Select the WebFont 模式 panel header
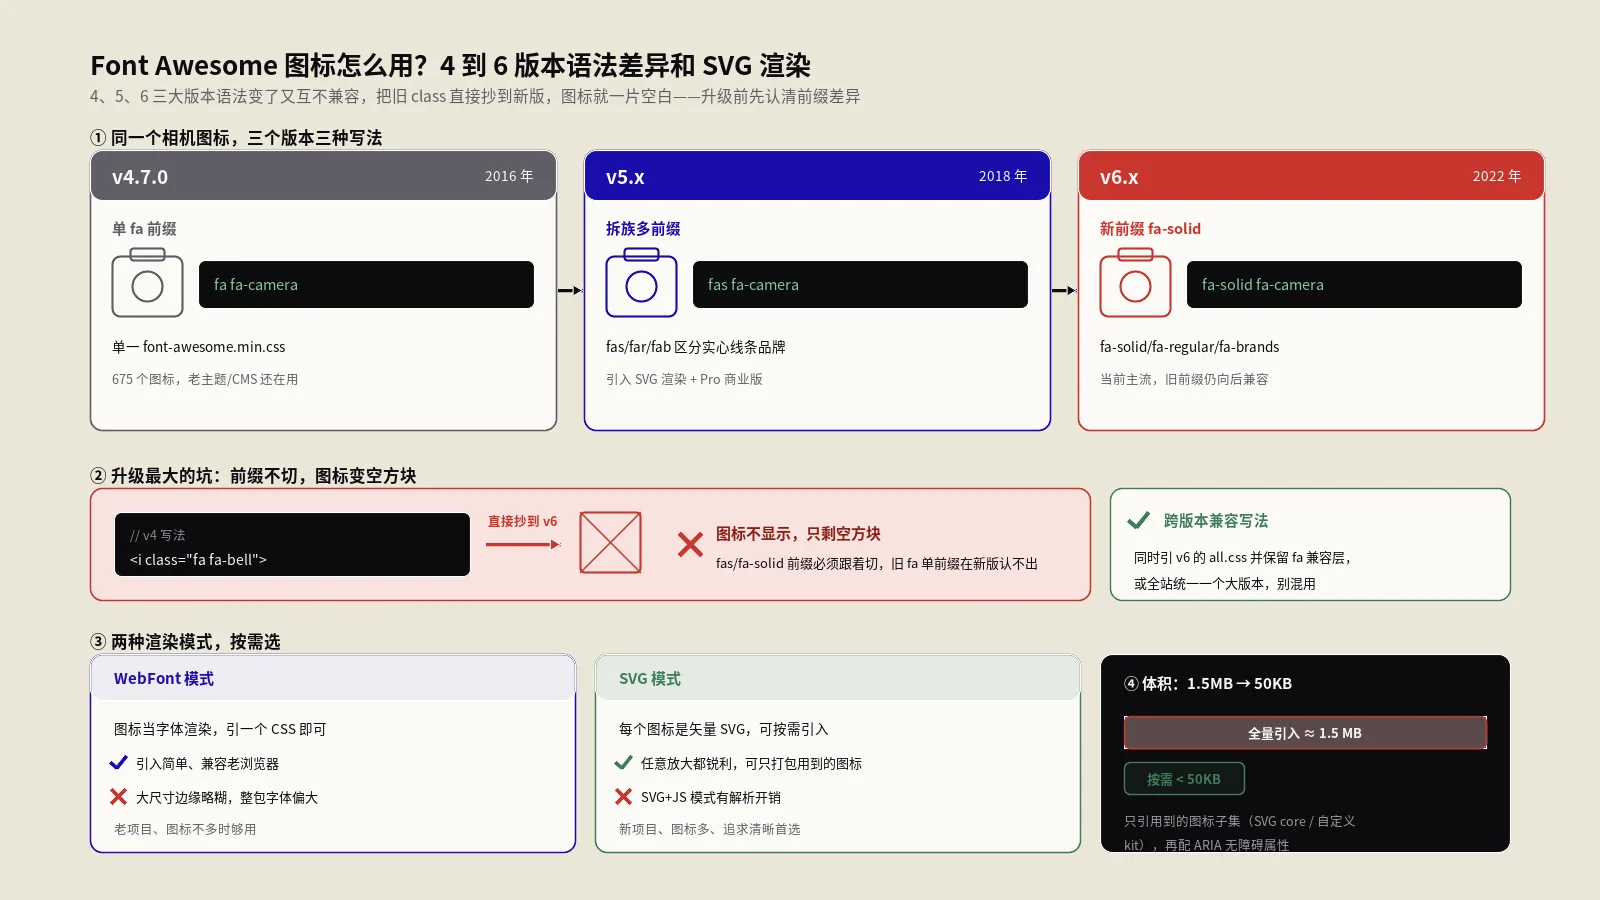1600x900 pixels. point(333,678)
